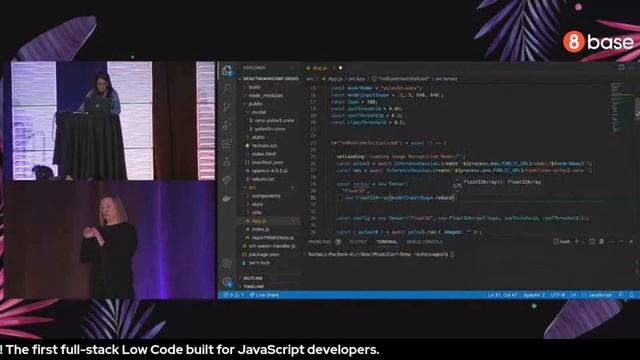
Task: Close the terminal panel
Action: [x=631, y=242]
